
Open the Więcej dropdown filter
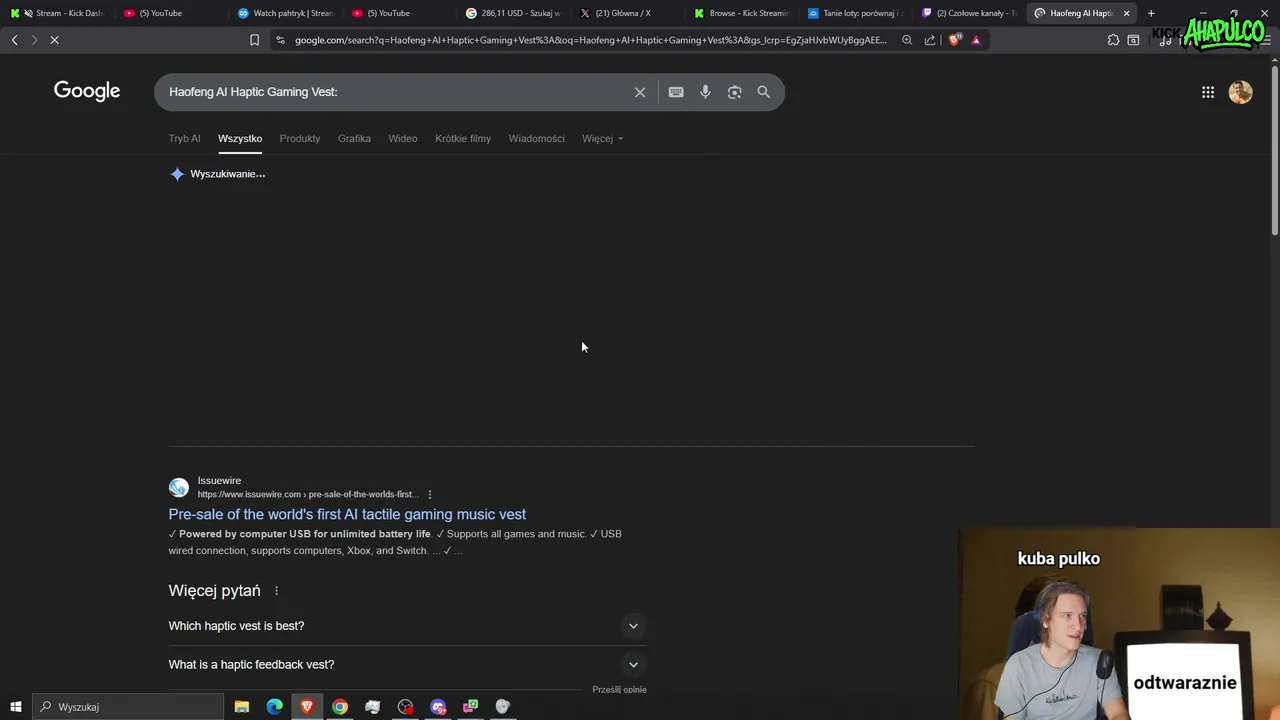602,138
